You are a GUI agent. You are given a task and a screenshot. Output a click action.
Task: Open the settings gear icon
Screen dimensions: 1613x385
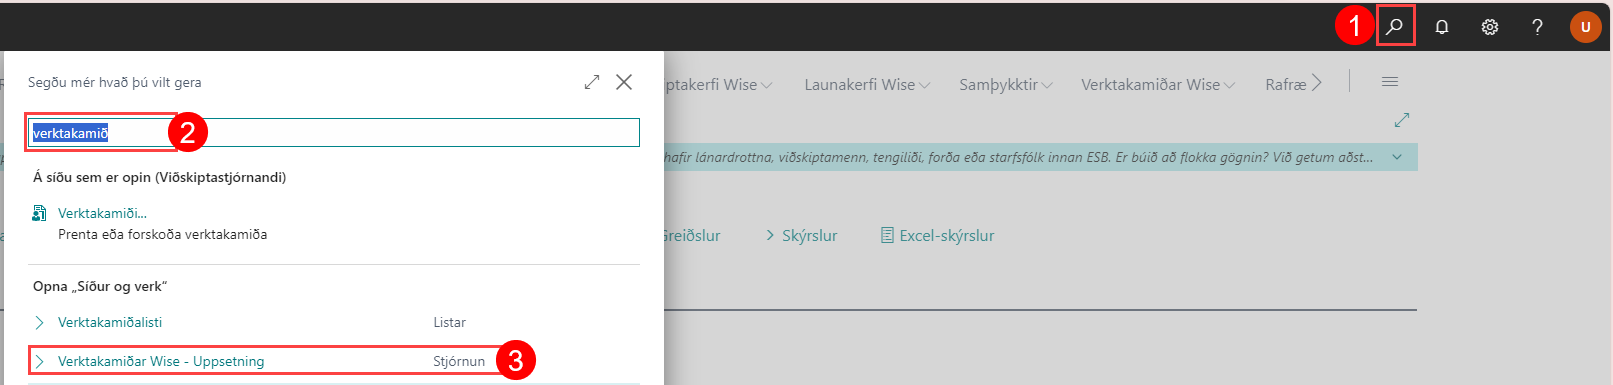tap(1490, 27)
